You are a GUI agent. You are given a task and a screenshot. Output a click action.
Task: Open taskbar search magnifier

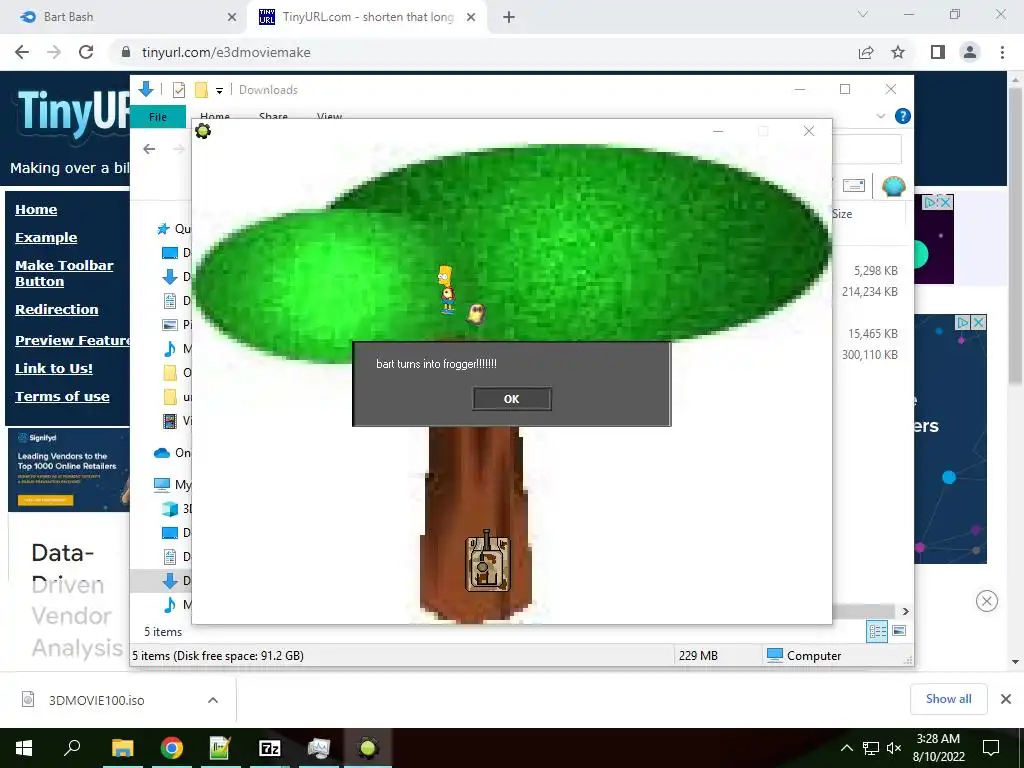(x=72, y=748)
